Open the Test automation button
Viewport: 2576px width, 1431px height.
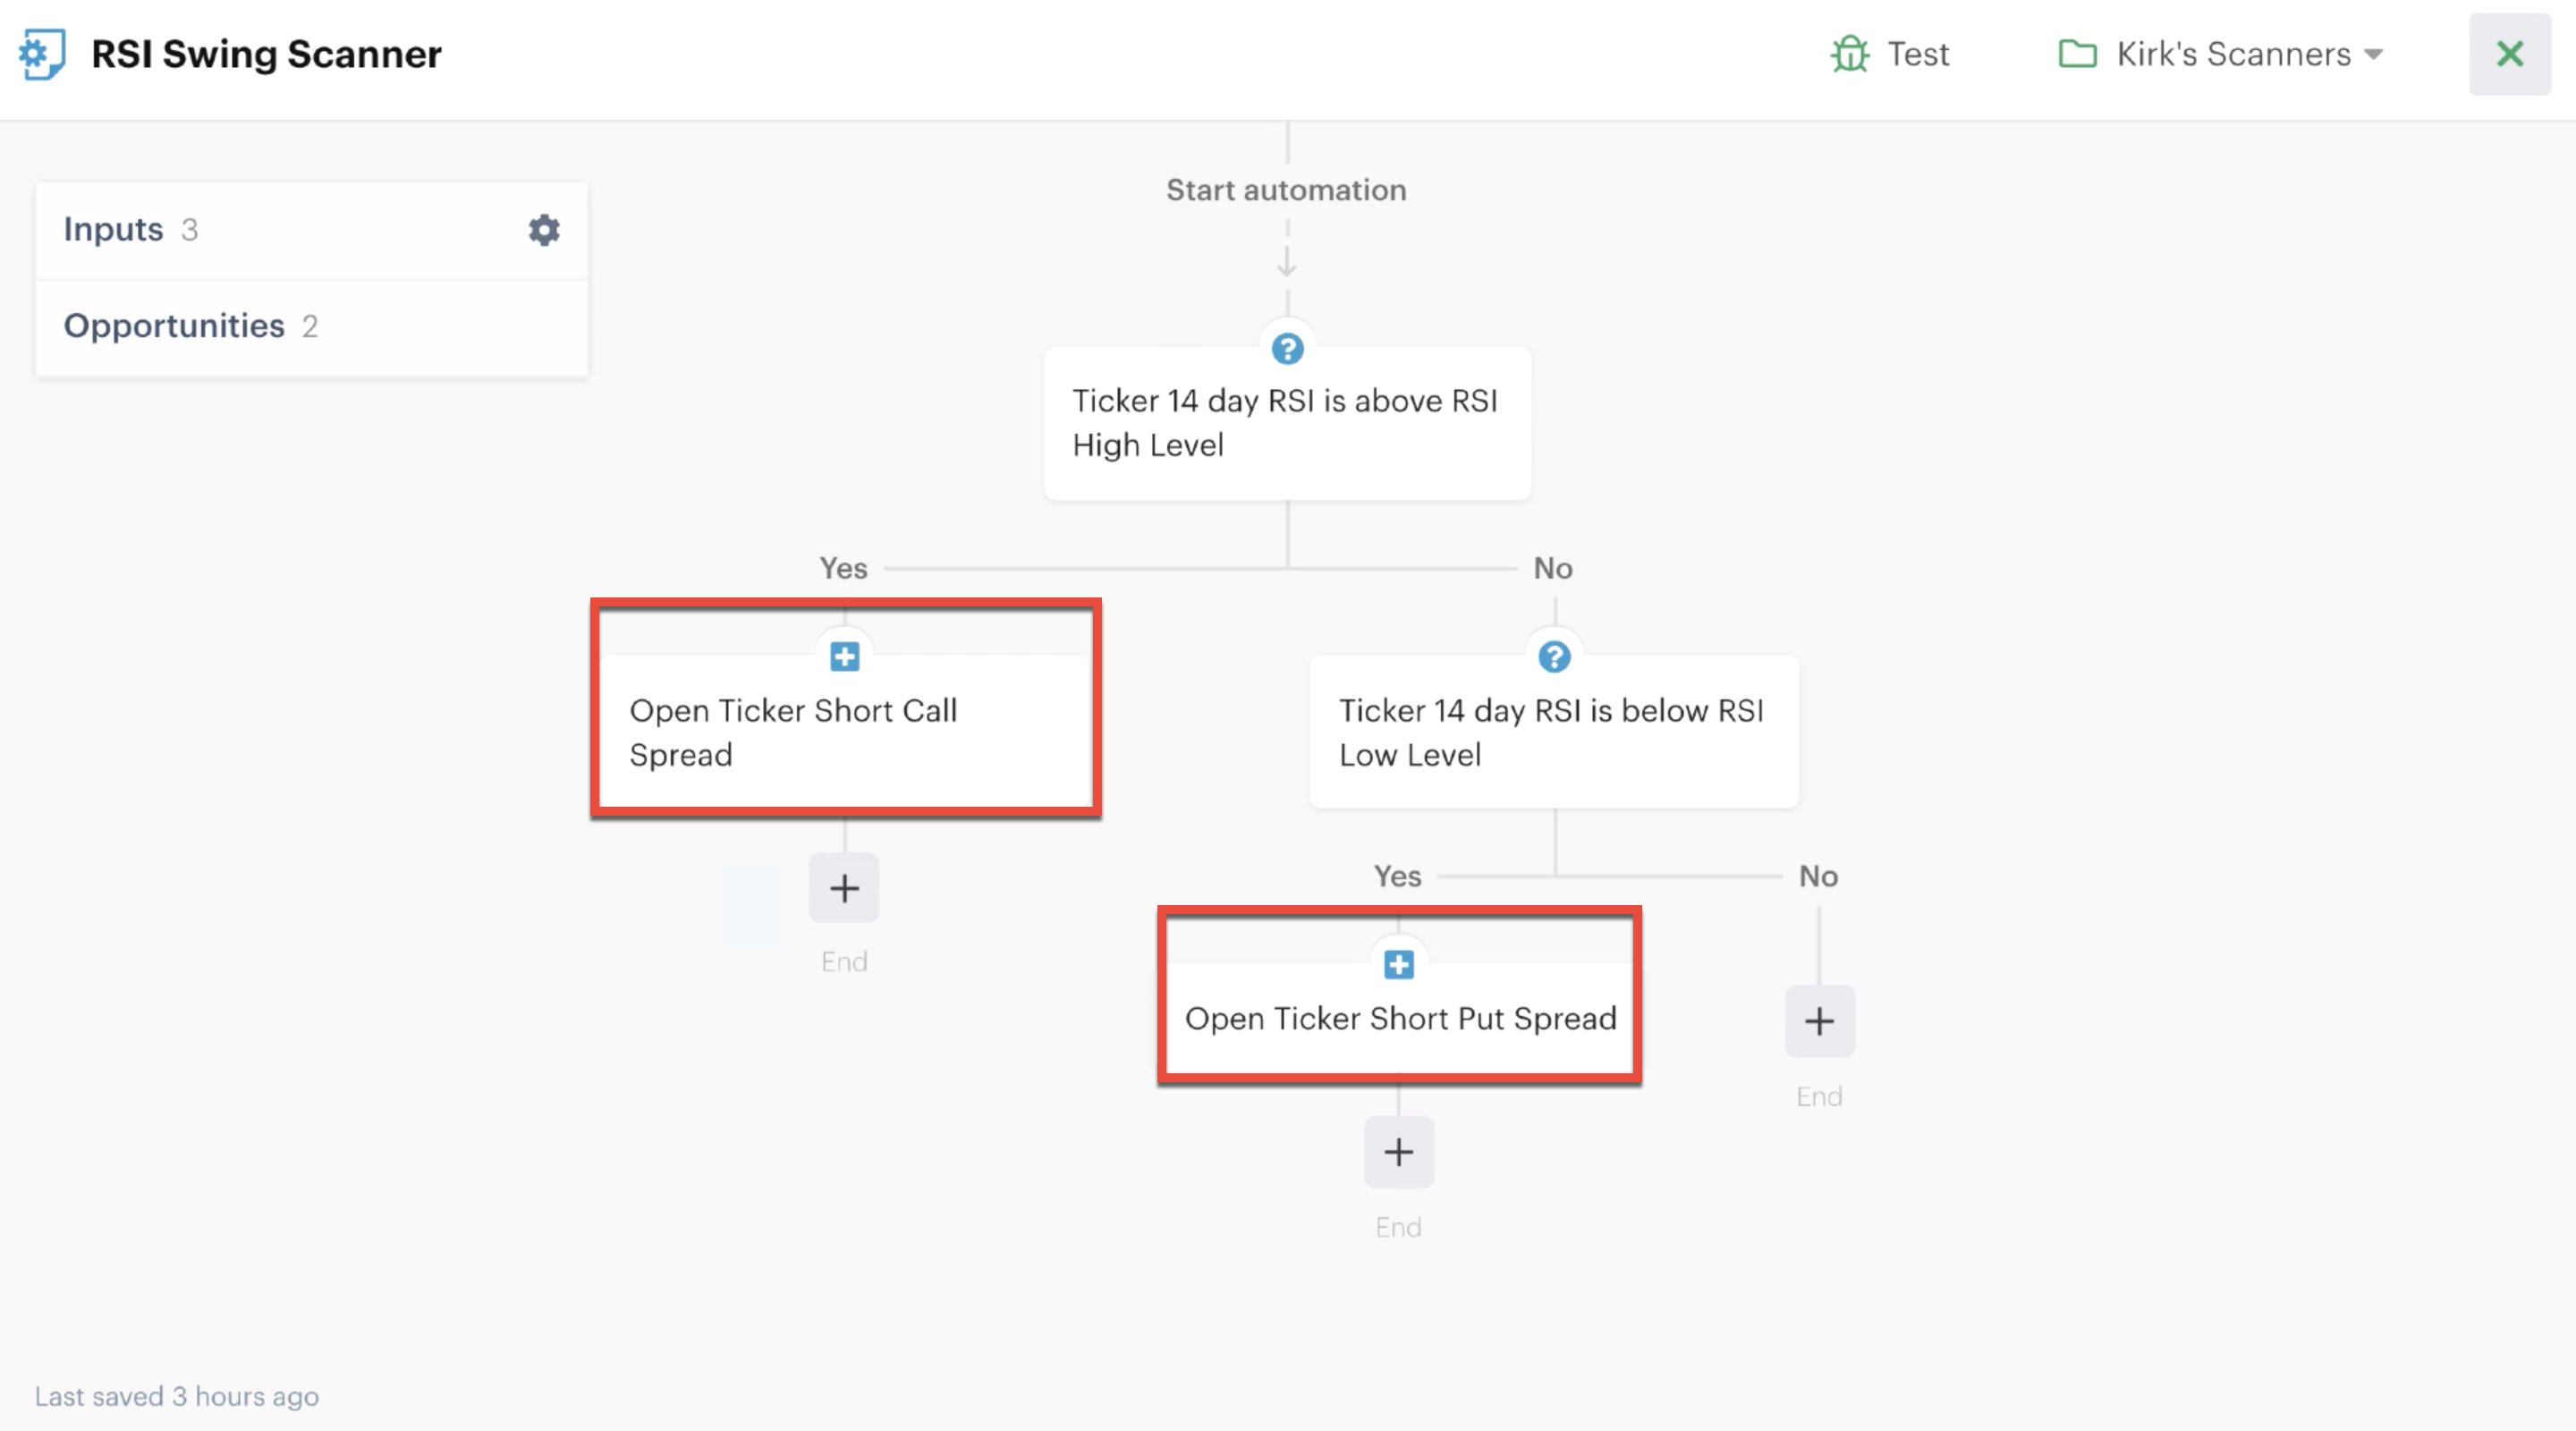point(1890,54)
